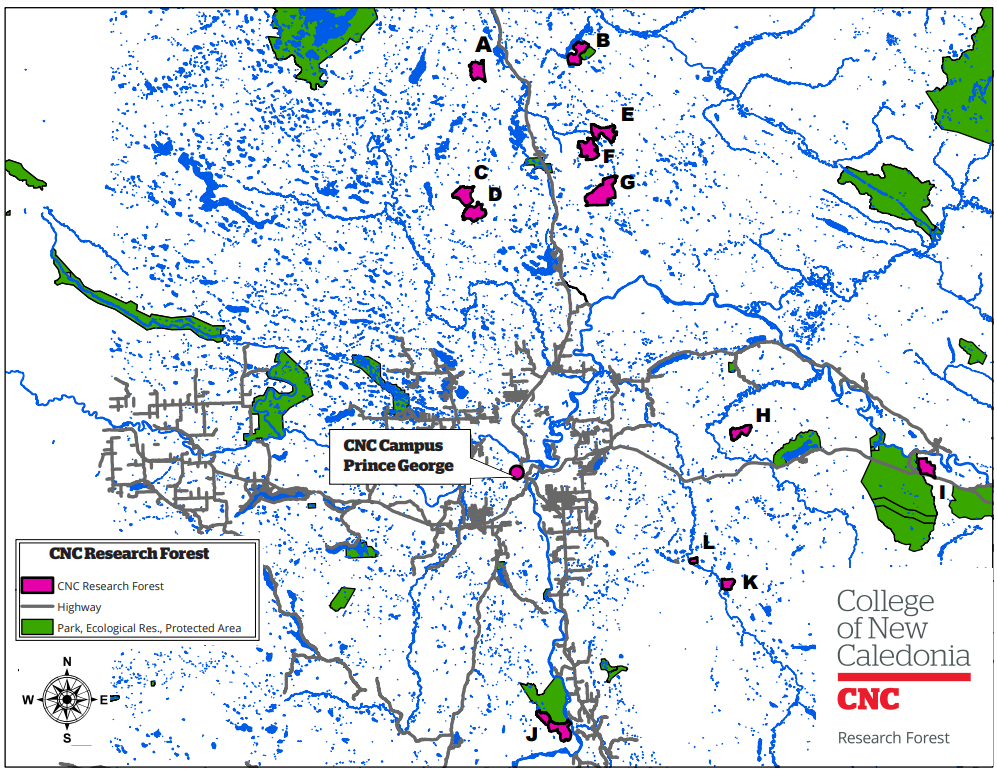Select the magenta CNC Research Forest legend swatch
Screen dimensions: 997x772
36,586
